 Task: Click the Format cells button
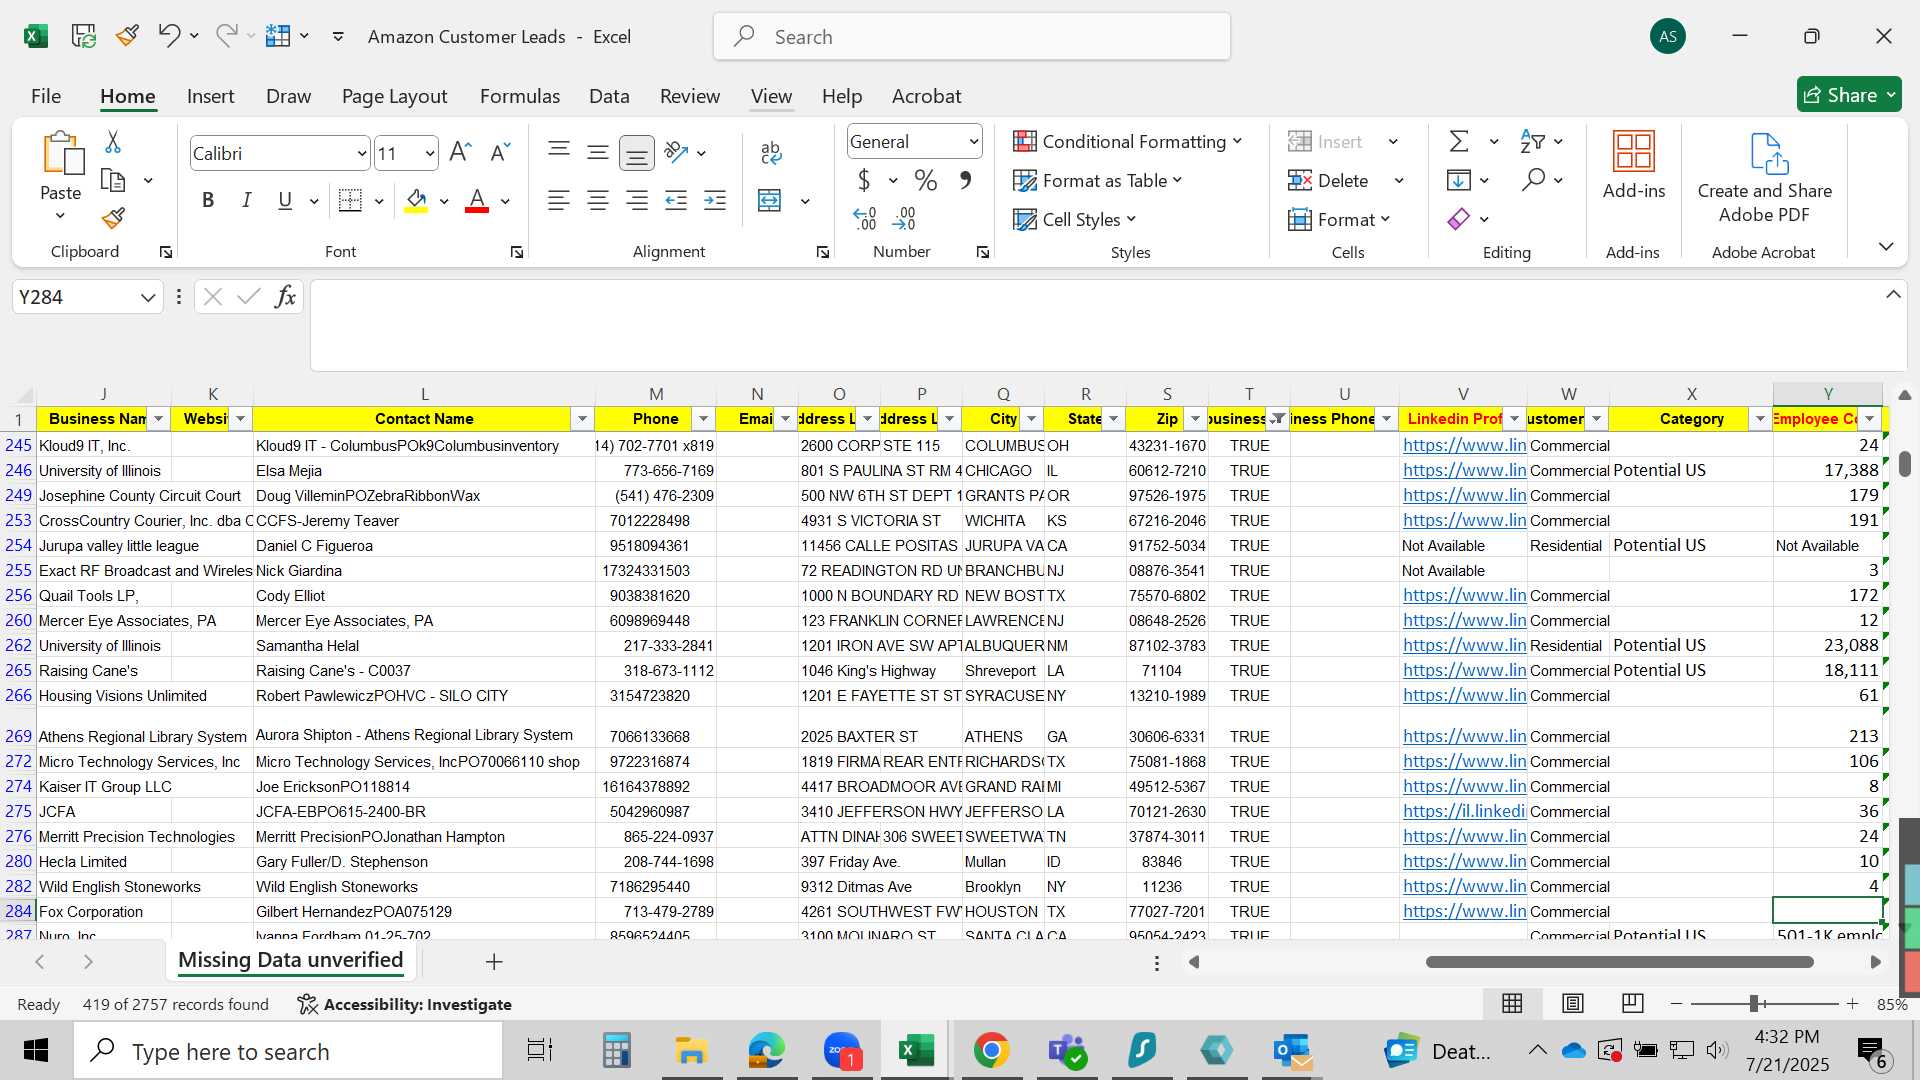click(1339, 219)
